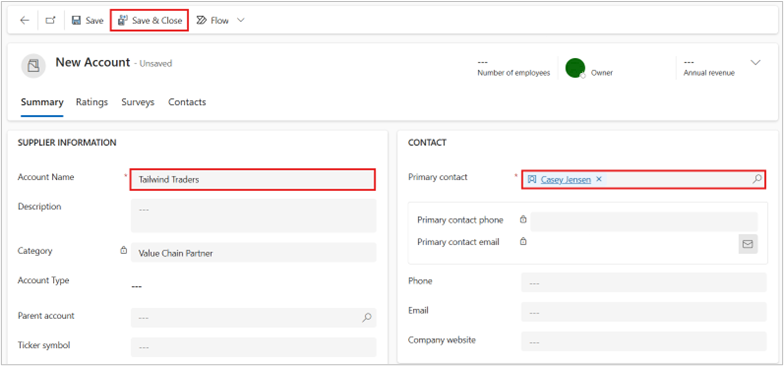Click the Save button
Image resolution: width=784 pixels, height=366 pixels.
88,20
